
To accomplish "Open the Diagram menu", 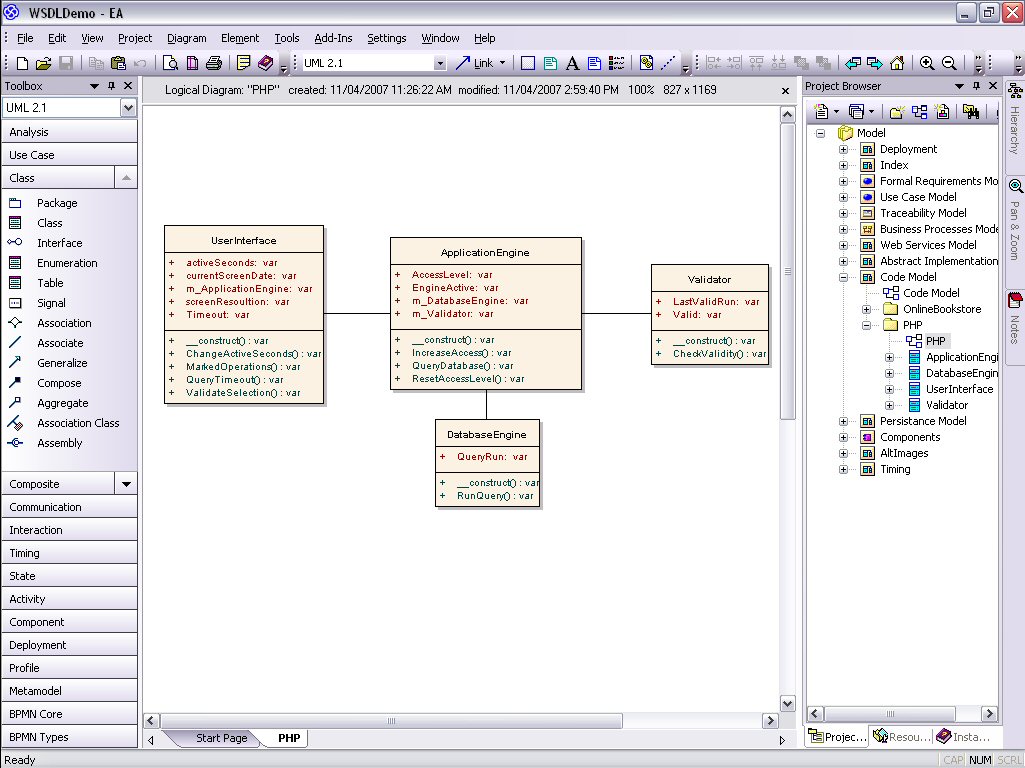I will [186, 38].
